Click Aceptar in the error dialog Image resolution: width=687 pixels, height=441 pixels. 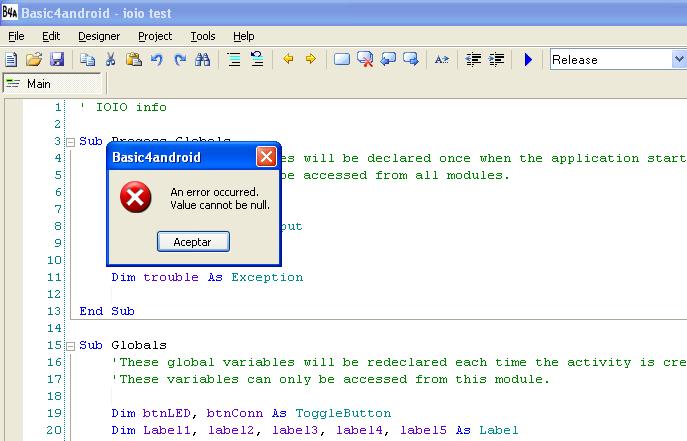click(193, 242)
